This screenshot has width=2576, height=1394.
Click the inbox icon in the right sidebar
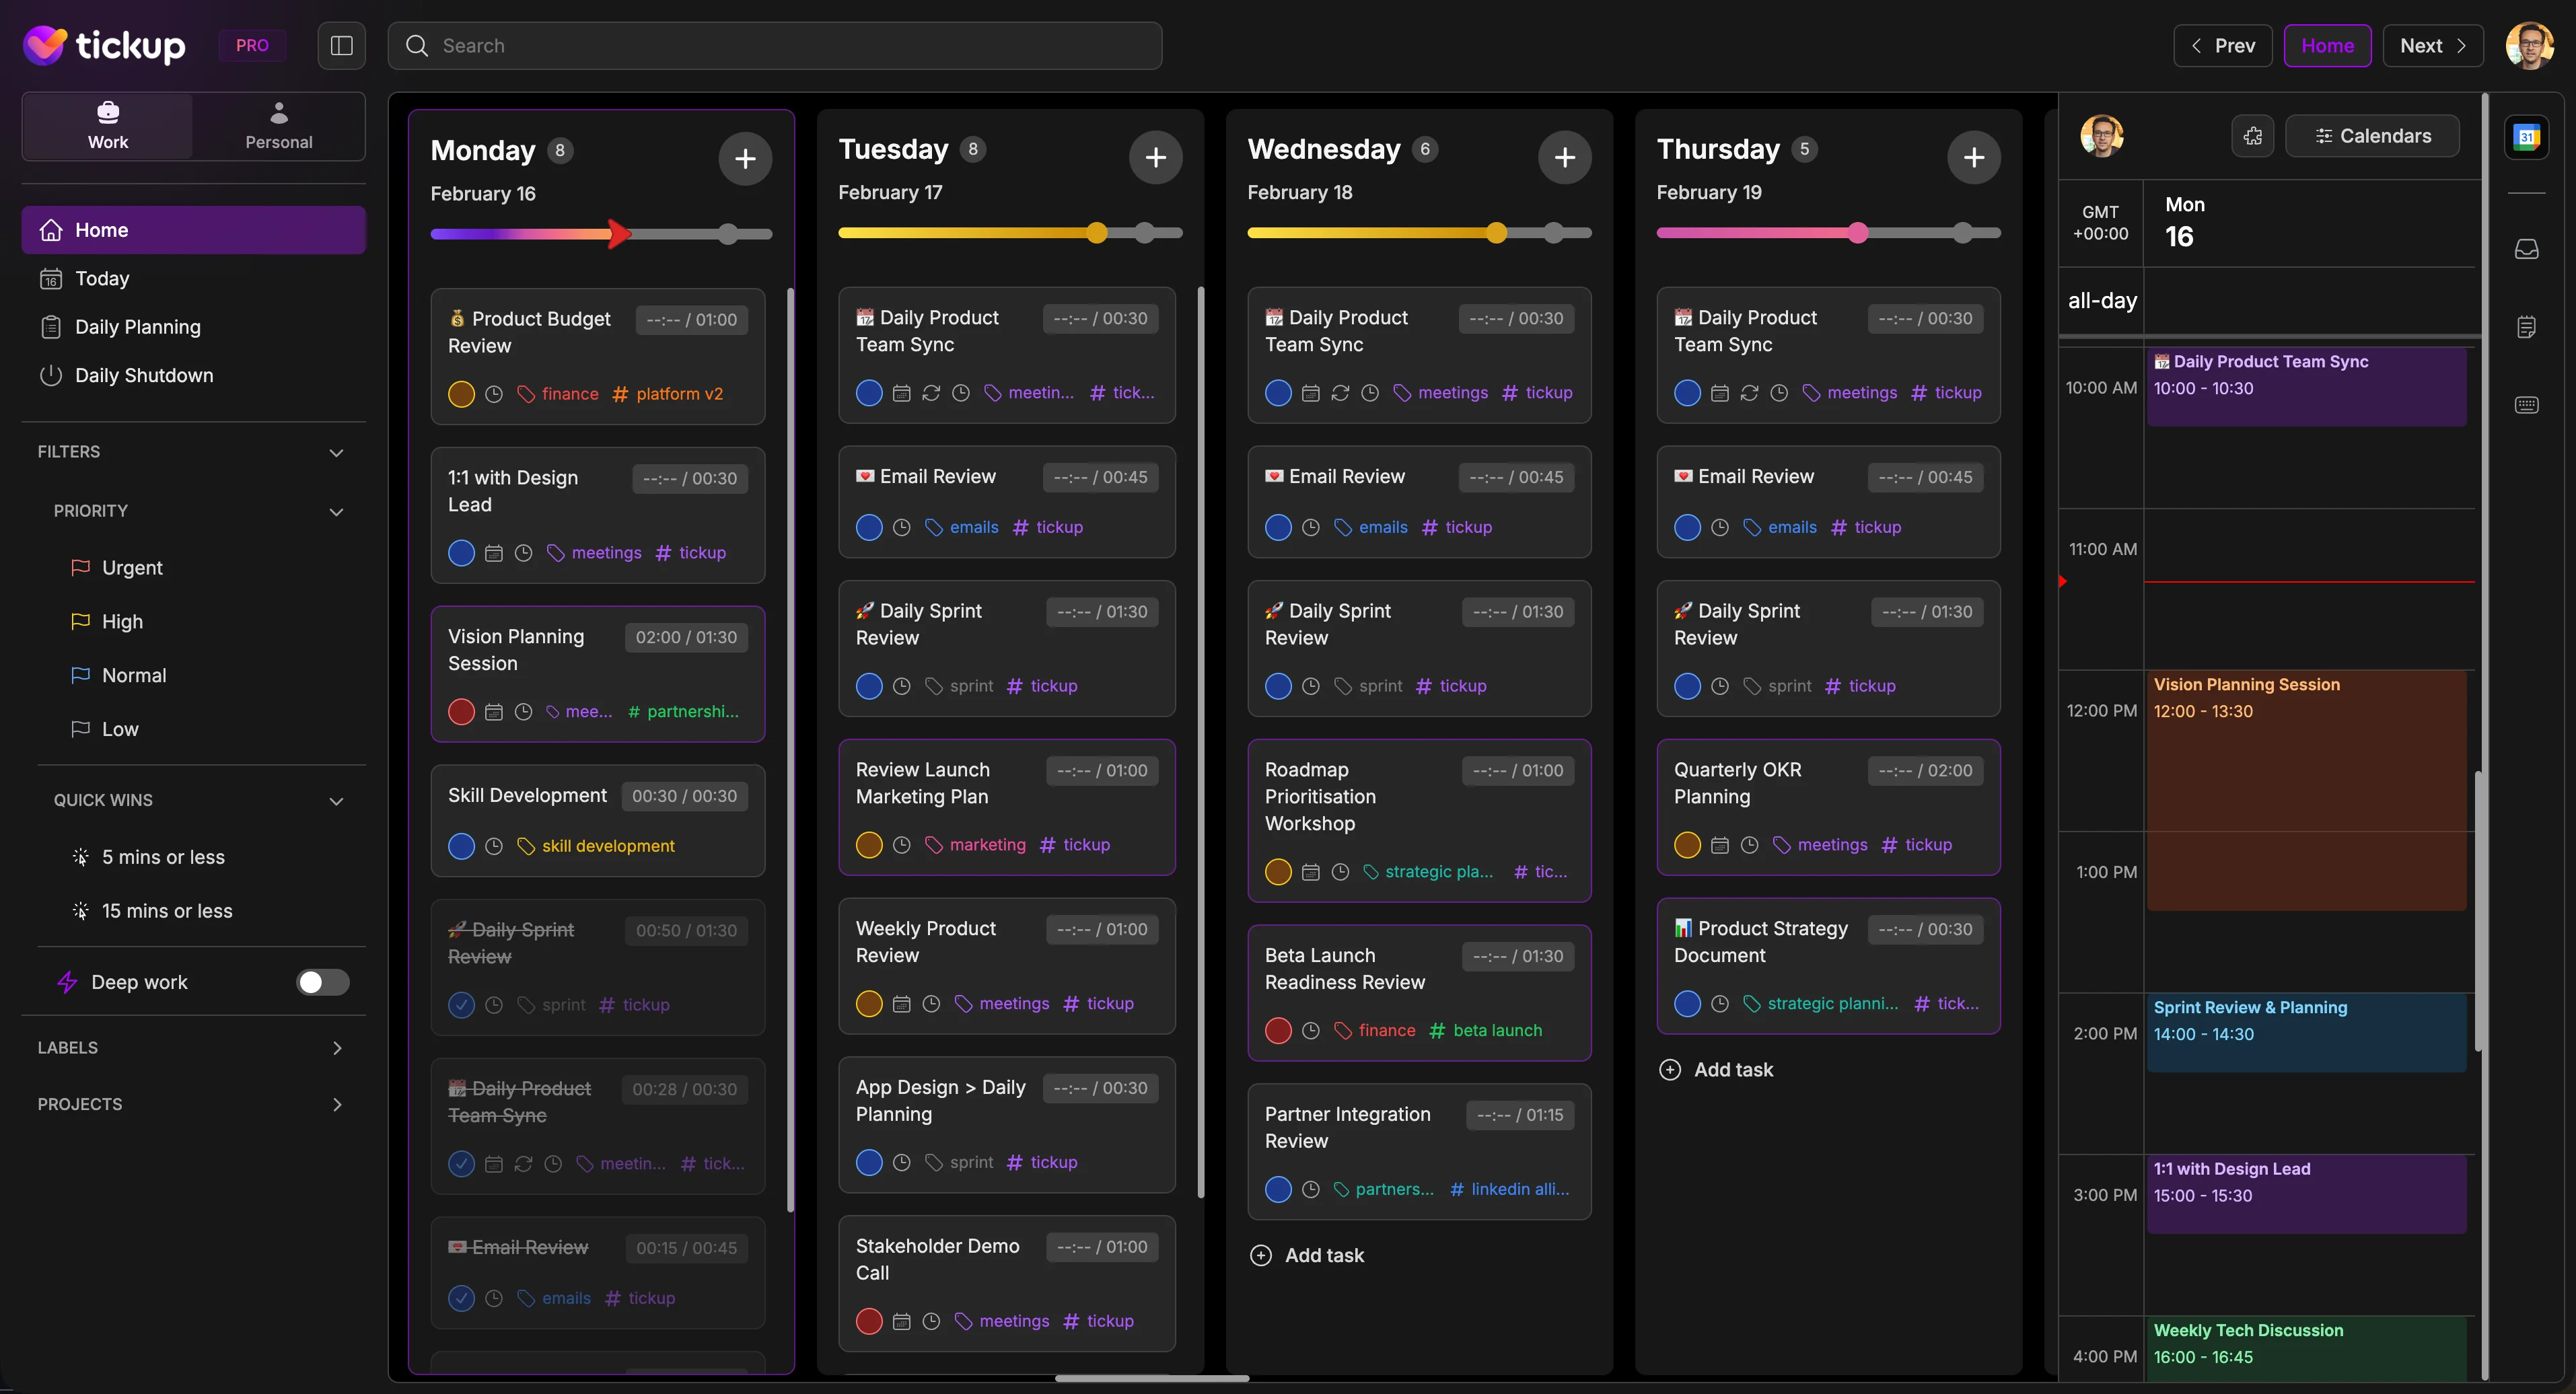pyautogui.click(x=2528, y=250)
